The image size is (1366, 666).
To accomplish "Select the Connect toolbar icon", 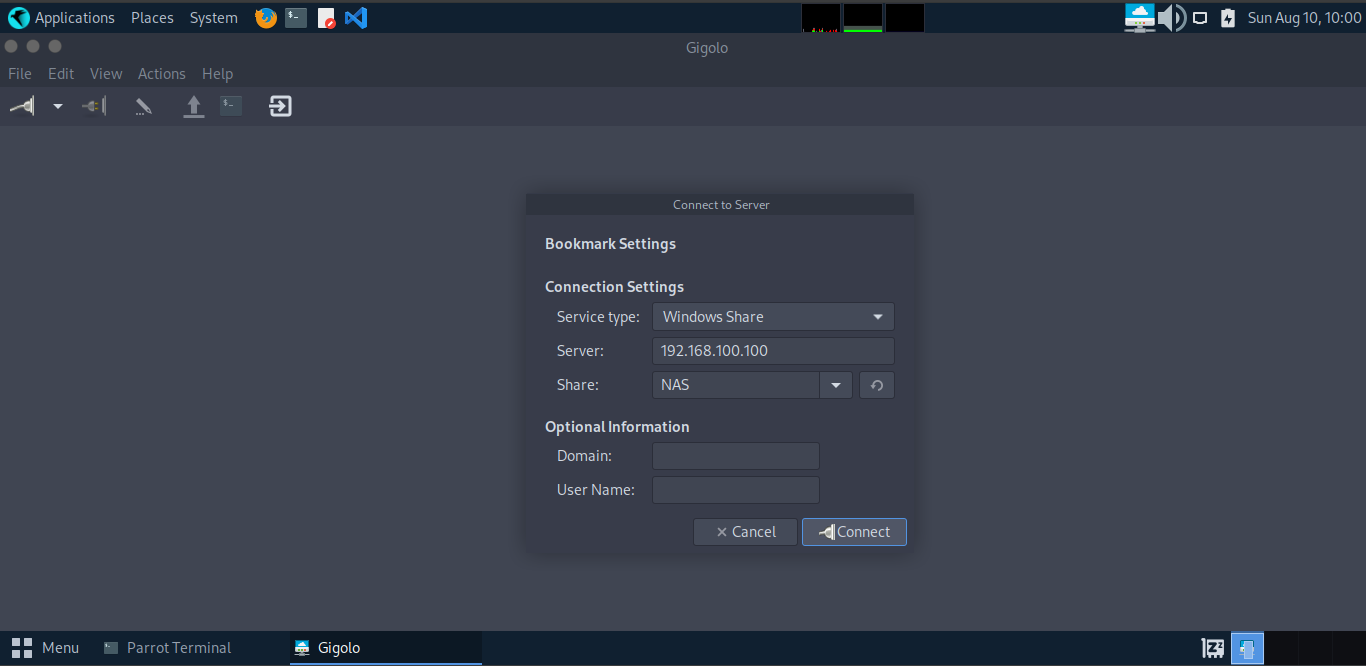I will click(x=21, y=105).
